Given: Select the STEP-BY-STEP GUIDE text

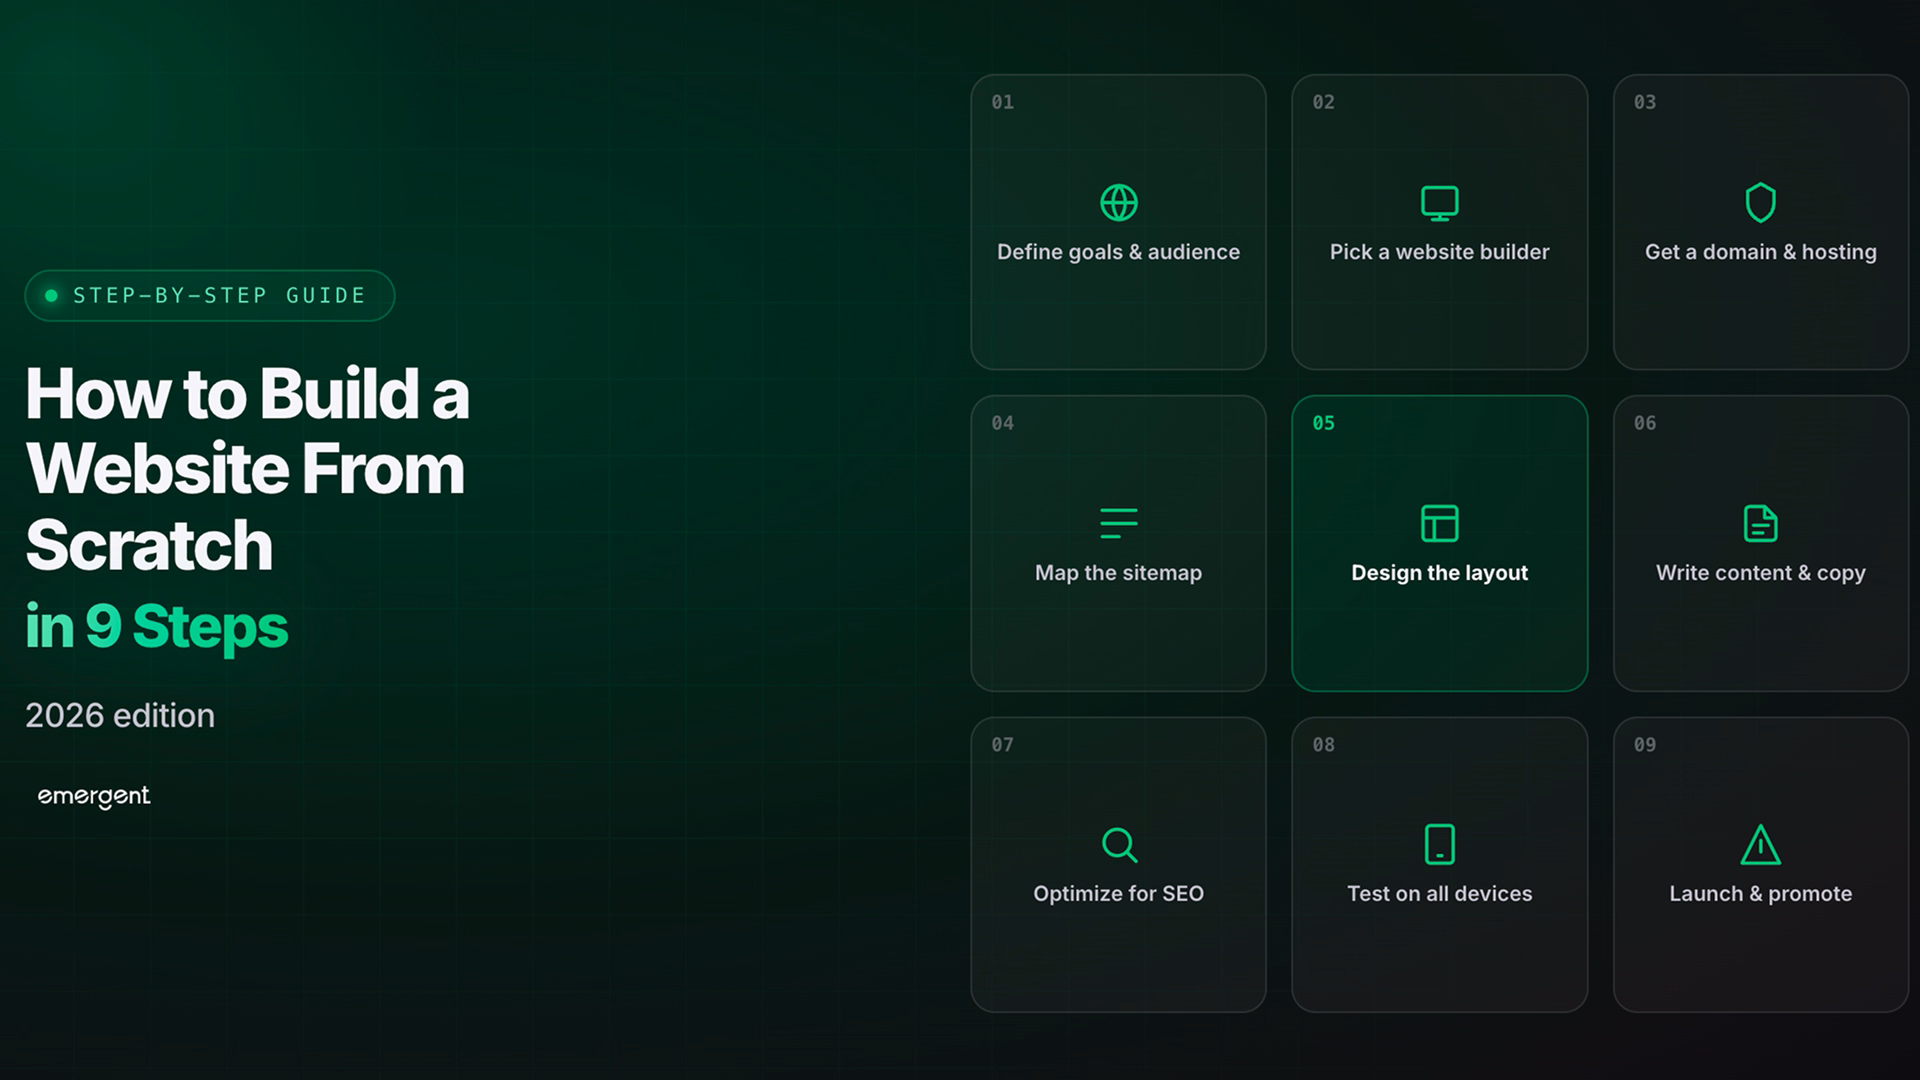Looking at the screenshot, I should pos(219,295).
